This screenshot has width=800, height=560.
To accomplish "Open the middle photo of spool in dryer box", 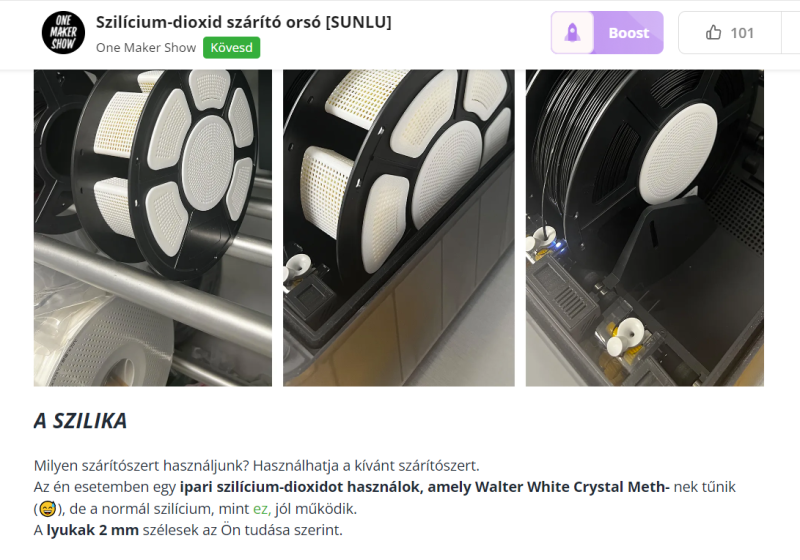I will tap(398, 227).
